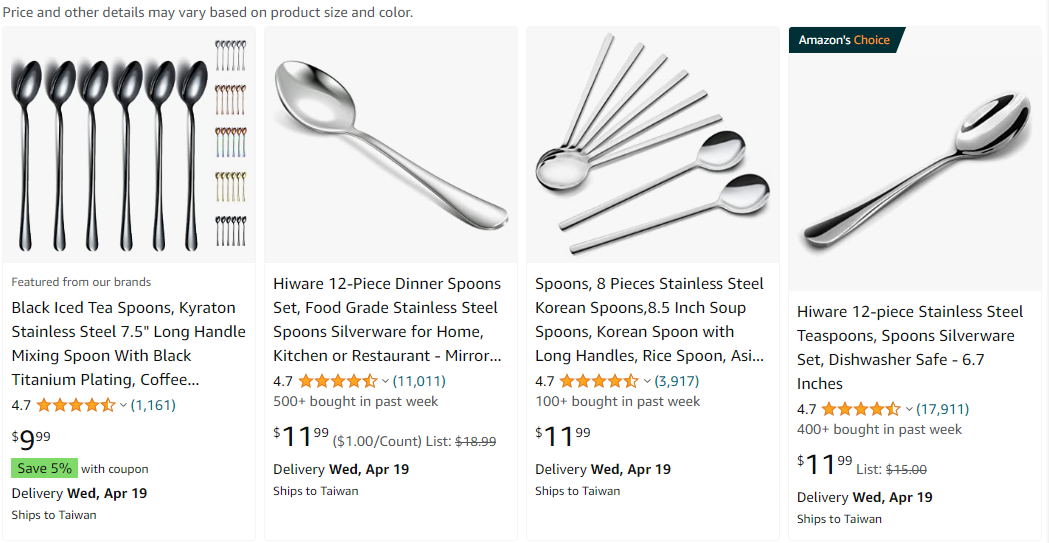This screenshot has height=543, width=1049.
Task: Open Hiware 12-piece Stainless Steel Teaspoons link
Action: (911, 348)
